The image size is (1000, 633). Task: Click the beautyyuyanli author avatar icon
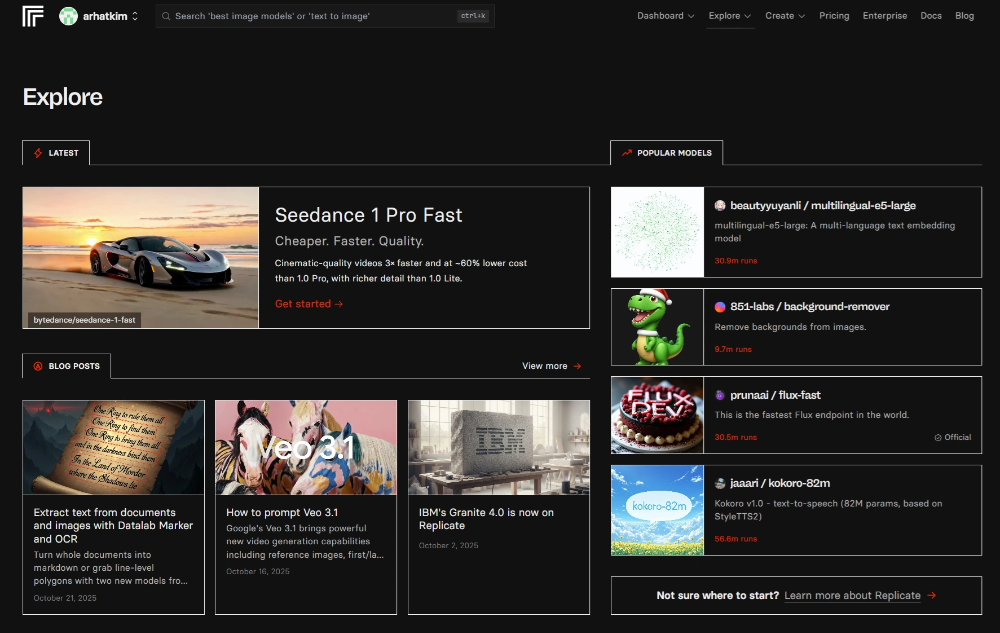point(720,205)
